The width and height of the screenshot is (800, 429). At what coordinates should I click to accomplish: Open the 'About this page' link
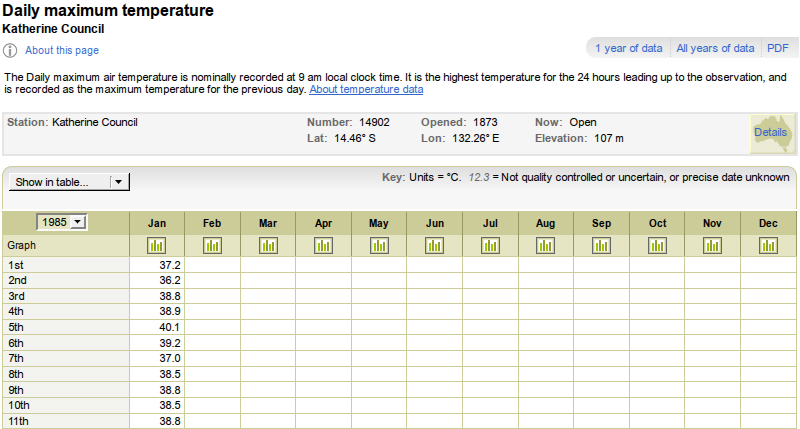62,51
